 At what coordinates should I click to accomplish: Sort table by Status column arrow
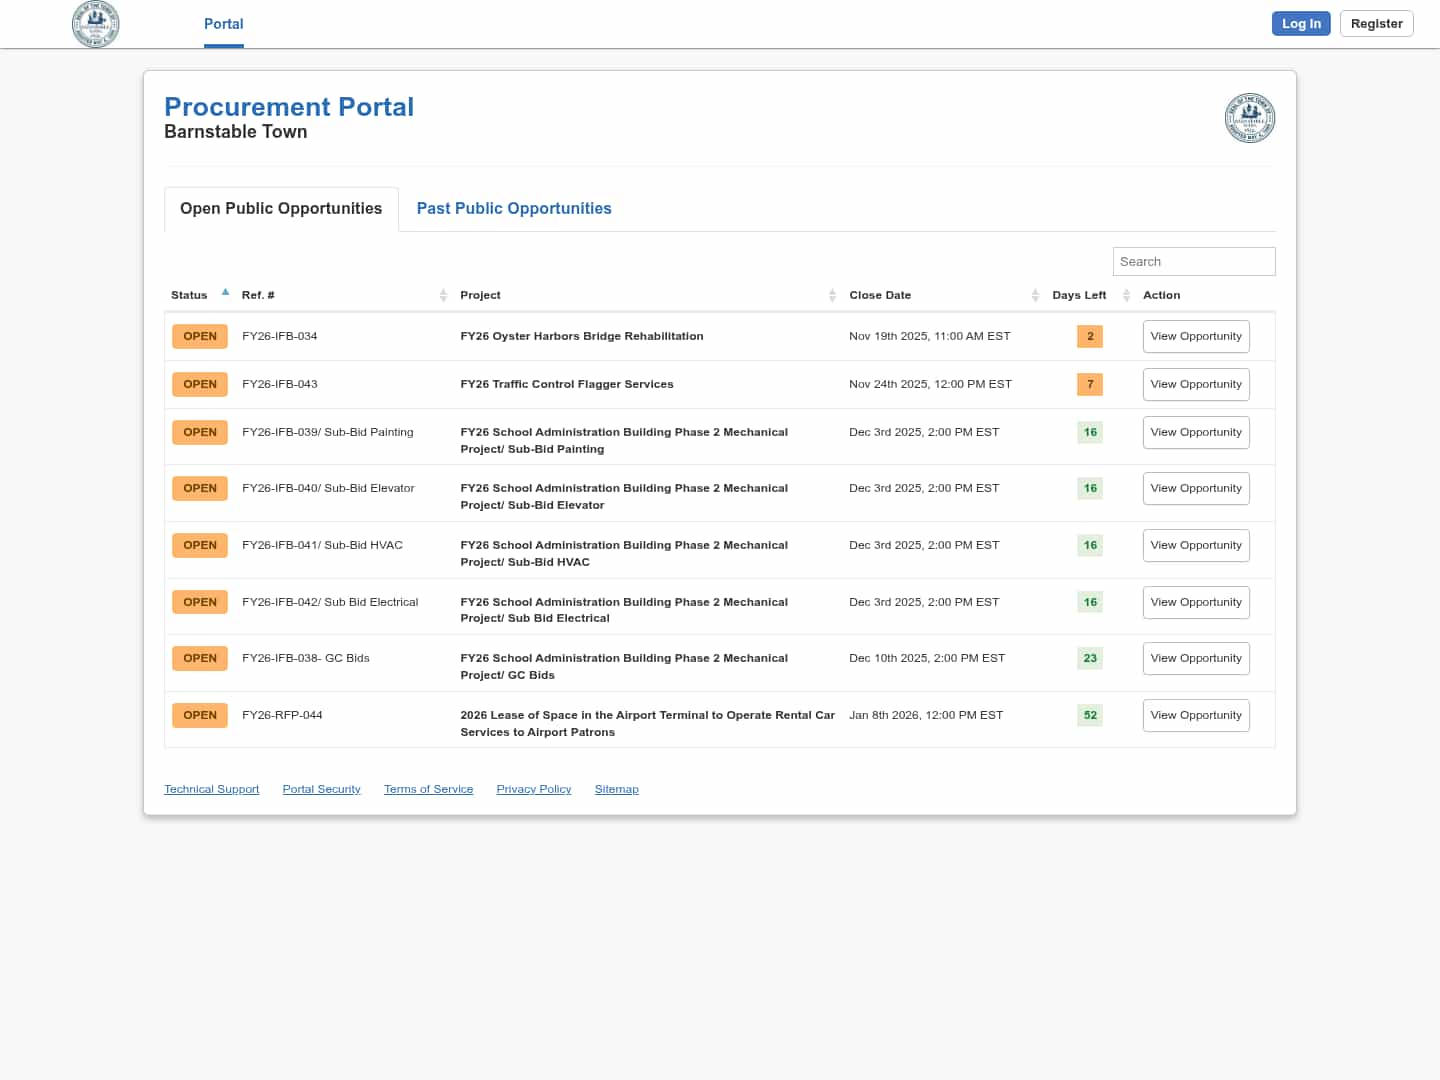tap(225, 293)
